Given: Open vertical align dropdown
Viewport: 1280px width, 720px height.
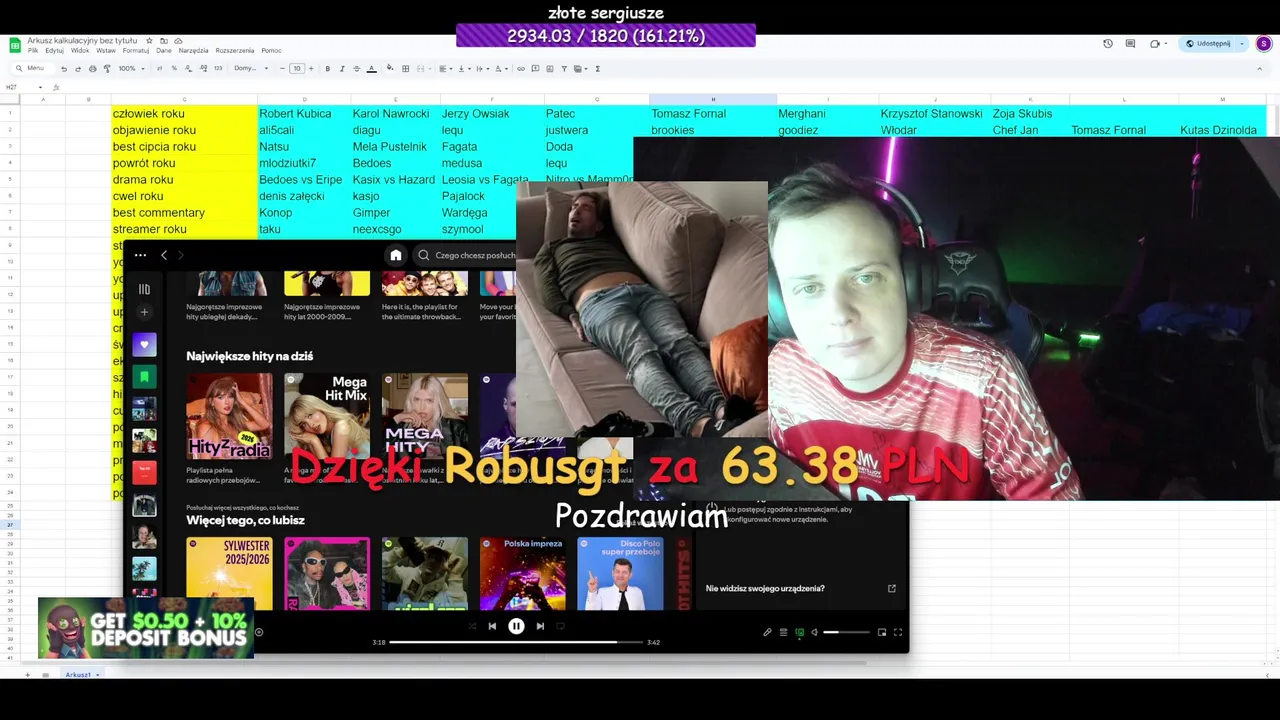Looking at the screenshot, I should pyautogui.click(x=464, y=69).
